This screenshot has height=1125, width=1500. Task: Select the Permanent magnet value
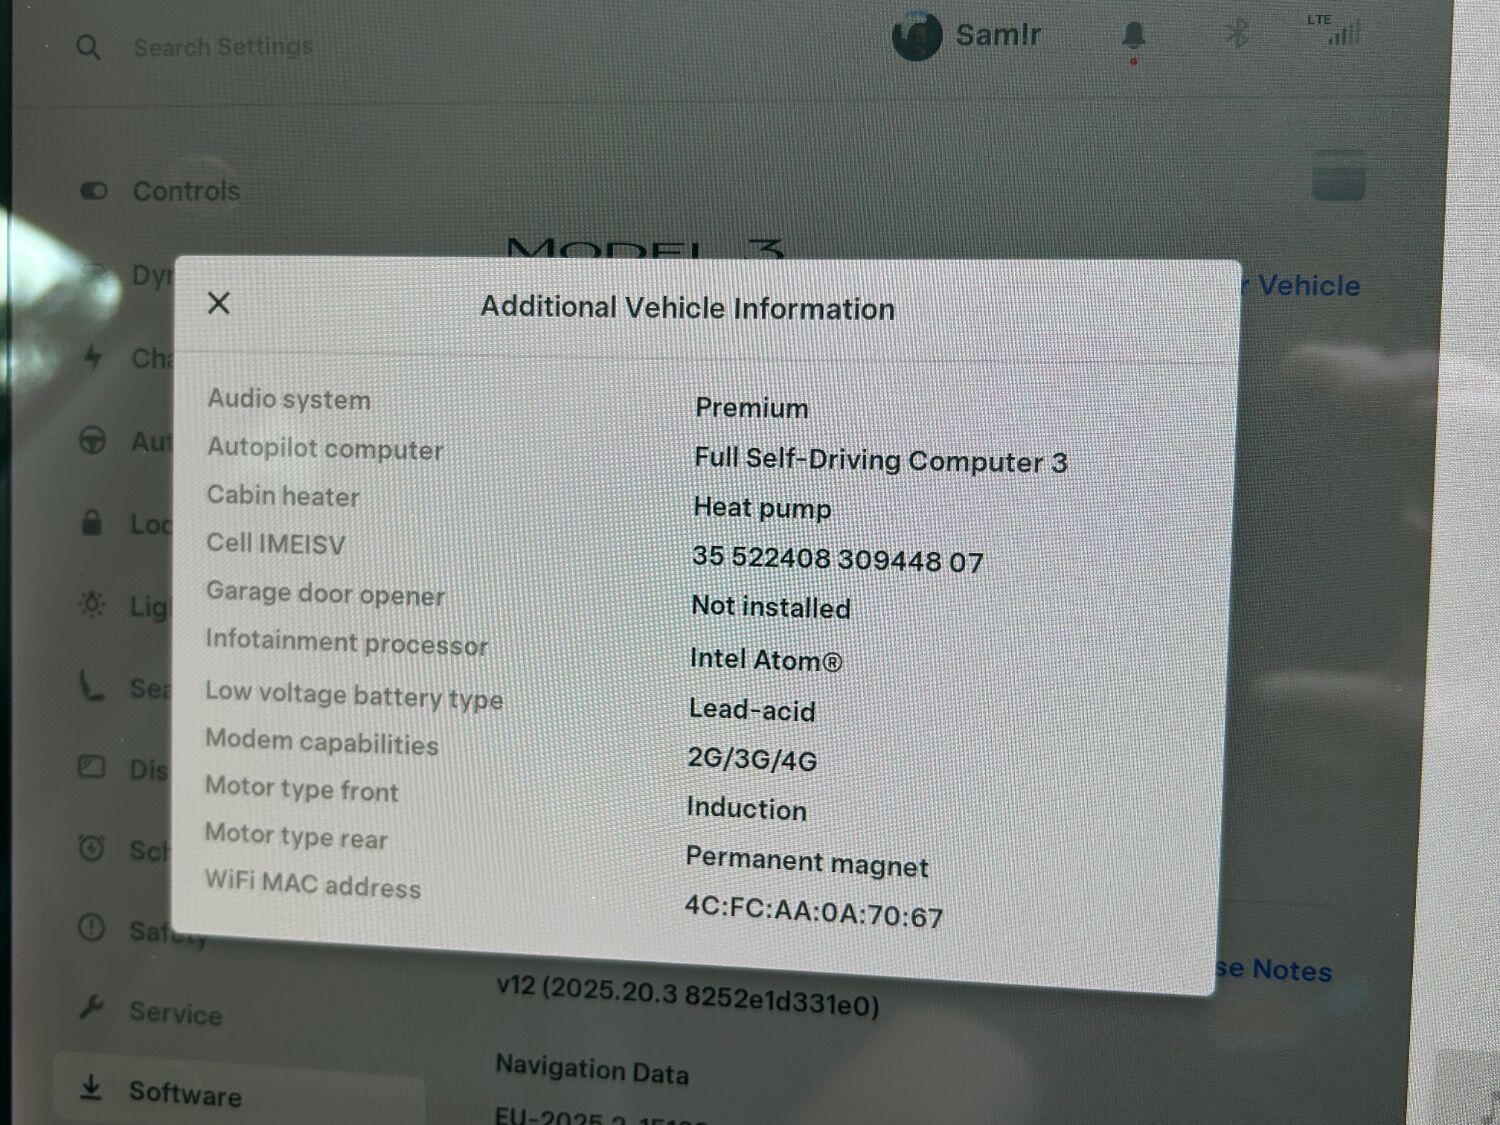(807, 862)
